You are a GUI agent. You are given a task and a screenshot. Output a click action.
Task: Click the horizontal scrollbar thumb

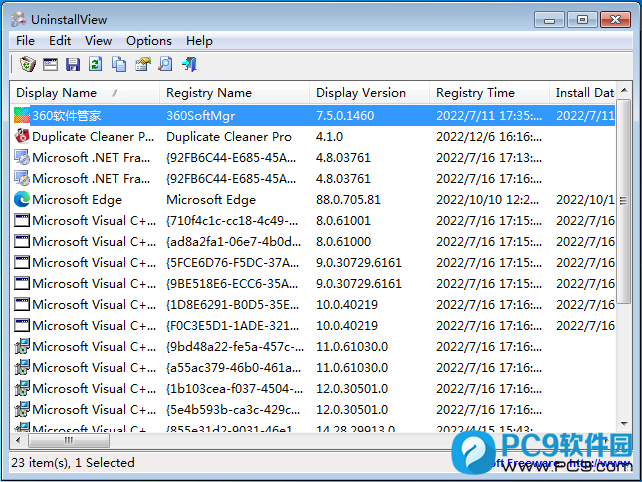click(69, 441)
